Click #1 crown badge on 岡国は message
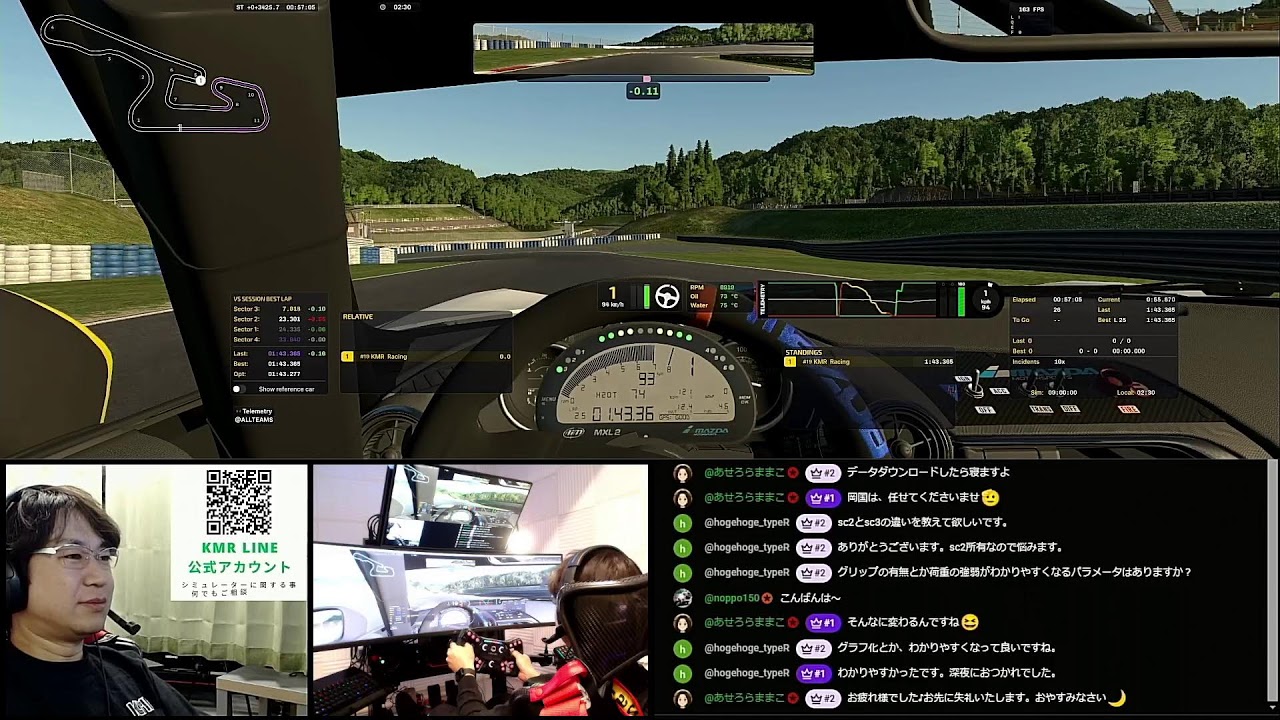Image resolution: width=1280 pixels, height=720 pixels. coord(822,497)
